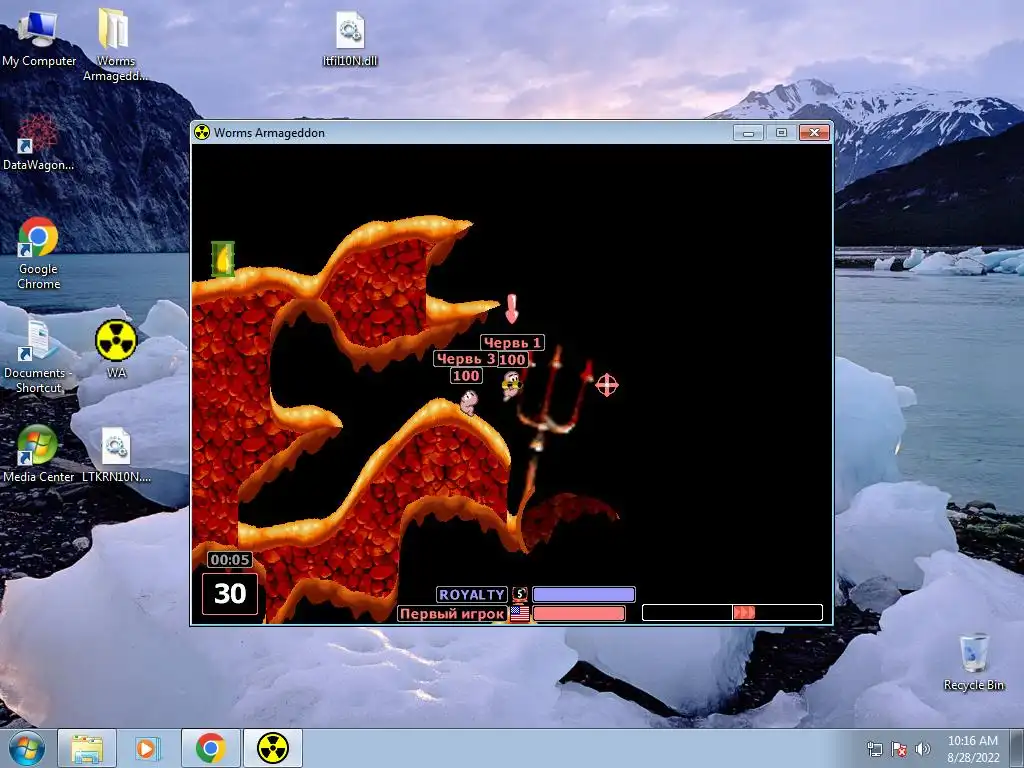The width and height of the screenshot is (1024, 768).
Task: Click the red Первый игрок health bar
Action: tap(579, 614)
